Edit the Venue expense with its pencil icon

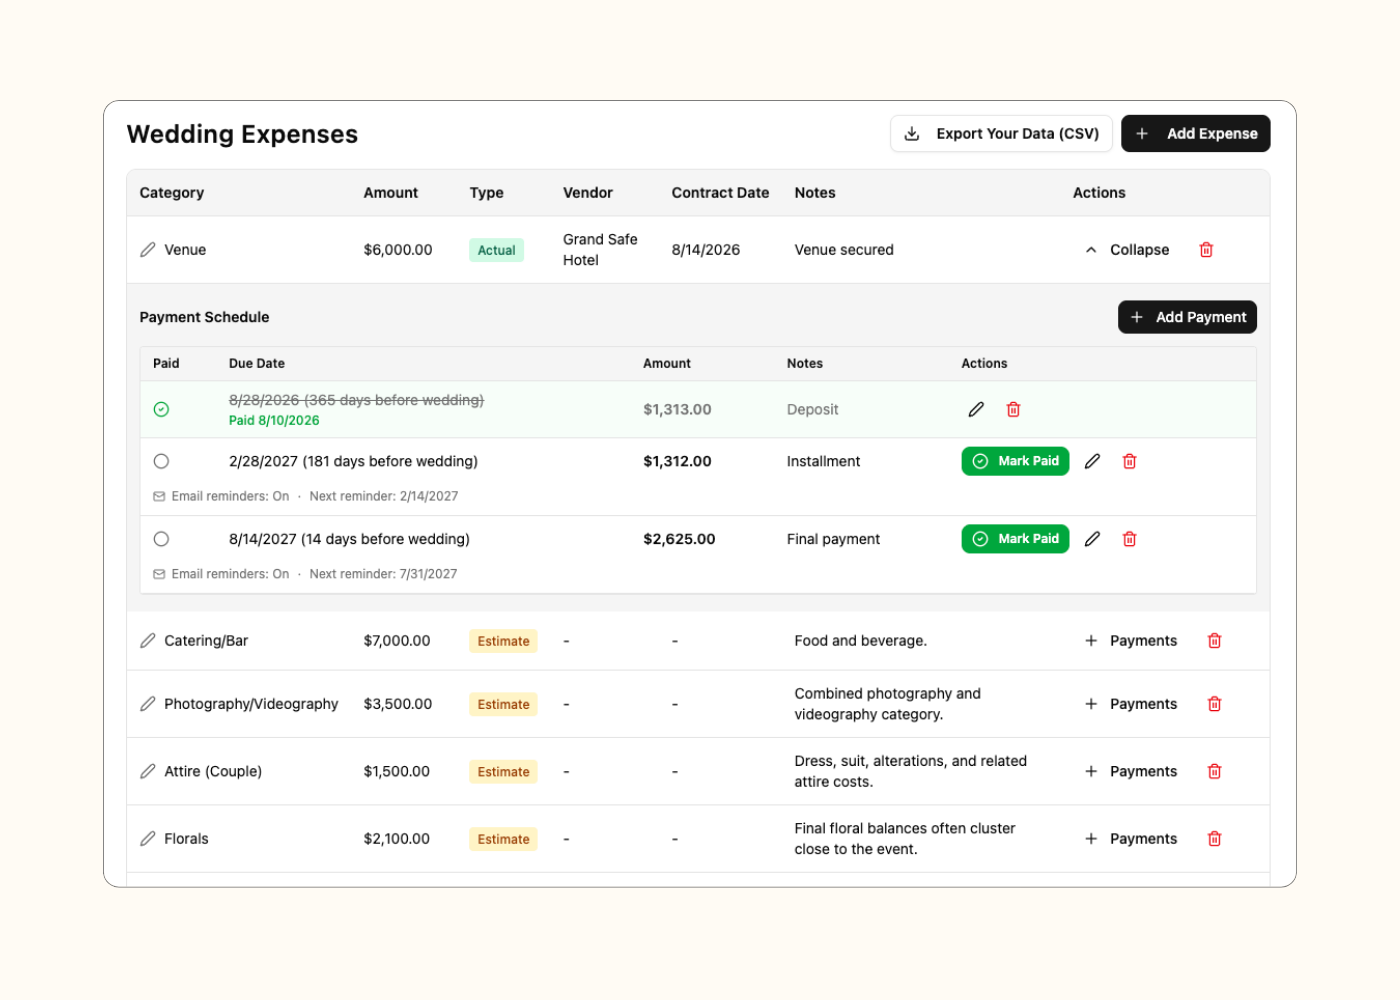tap(148, 250)
